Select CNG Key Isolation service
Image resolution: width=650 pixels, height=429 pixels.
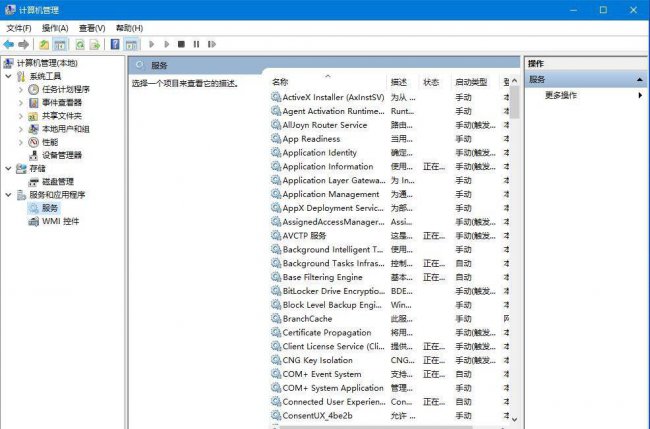tap(318, 360)
